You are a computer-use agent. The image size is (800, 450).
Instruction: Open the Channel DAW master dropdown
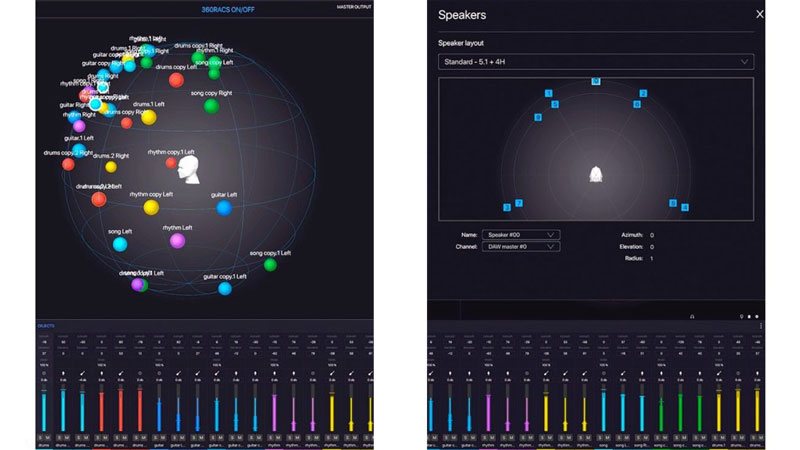pos(520,246)
